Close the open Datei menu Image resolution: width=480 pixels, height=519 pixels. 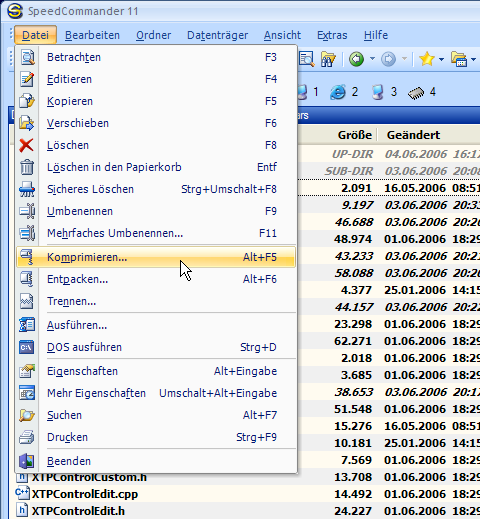[x=35, y=35]
